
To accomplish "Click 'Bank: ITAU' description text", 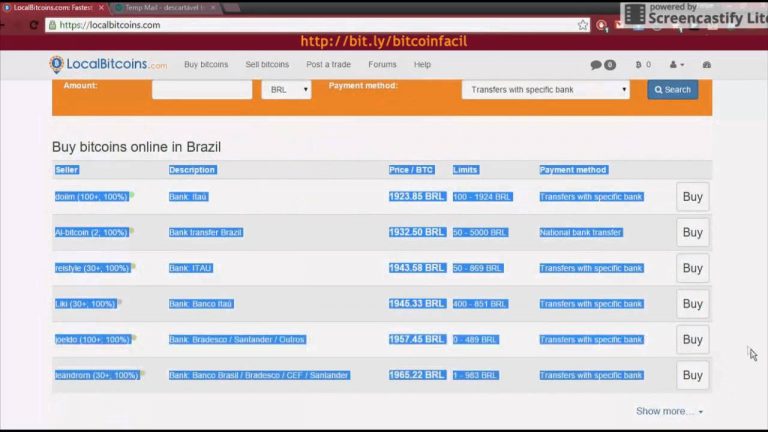I will (x=191, y=268).
